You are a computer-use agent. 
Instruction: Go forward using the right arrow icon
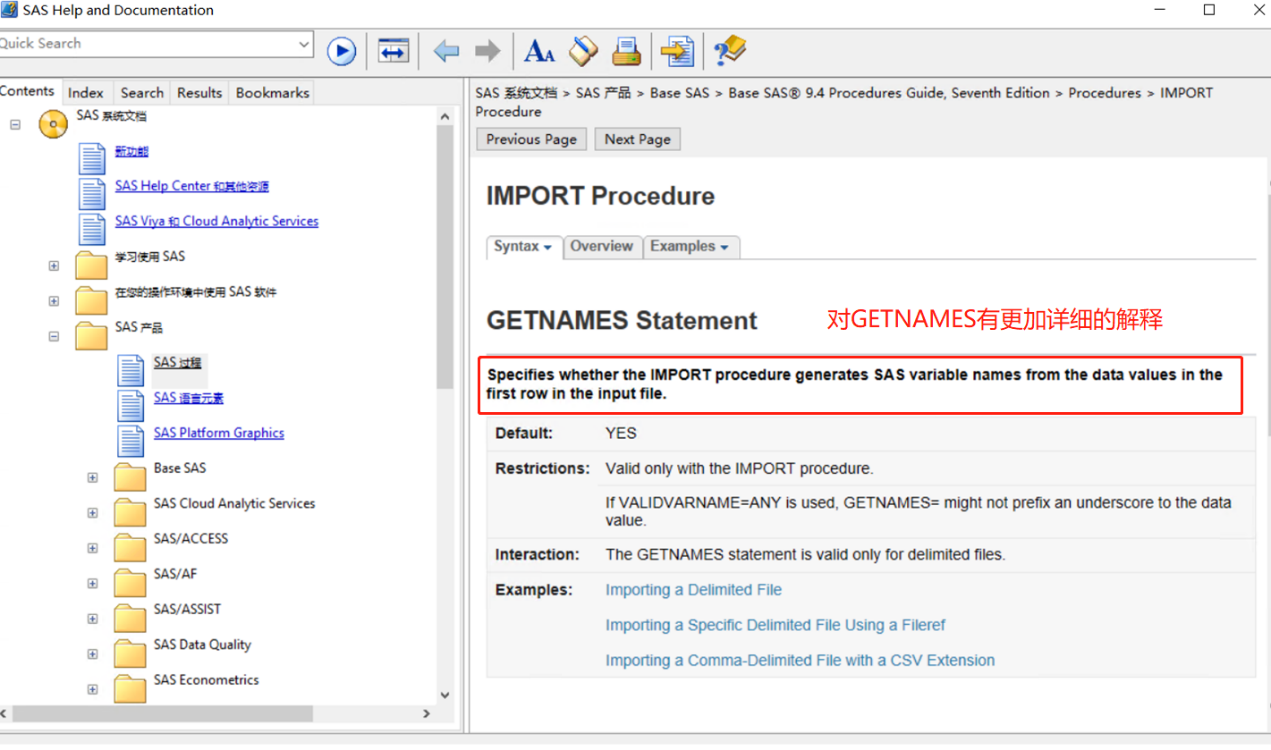point(487,51)
